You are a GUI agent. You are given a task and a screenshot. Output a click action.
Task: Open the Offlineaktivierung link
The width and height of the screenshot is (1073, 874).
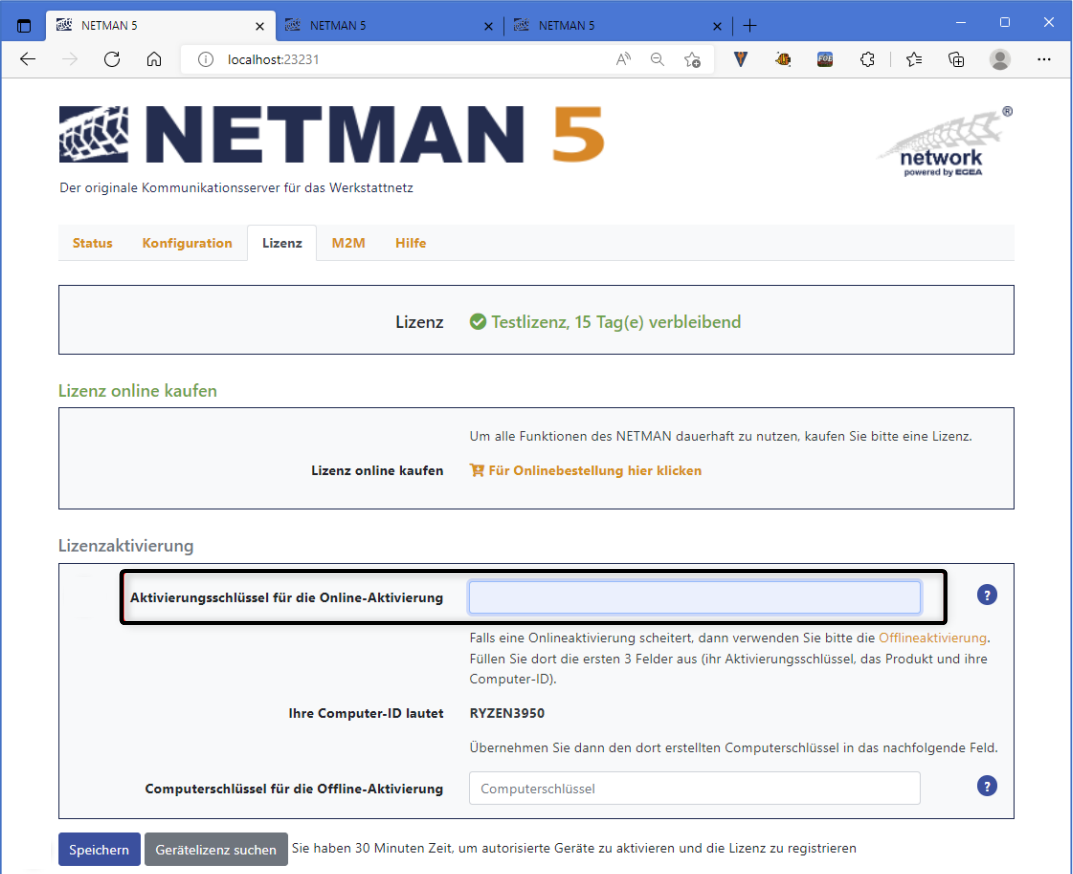click(933, 638)
